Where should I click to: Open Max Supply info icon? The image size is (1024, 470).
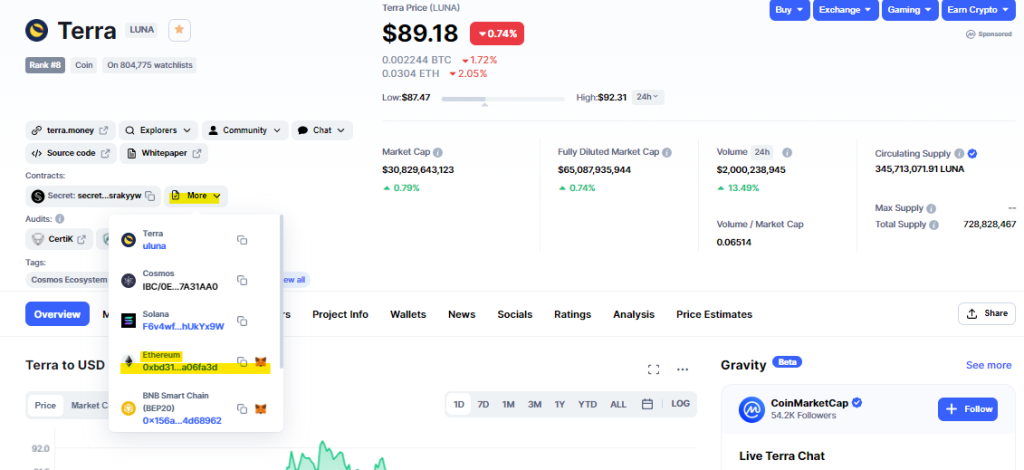(x=931, y=209)
